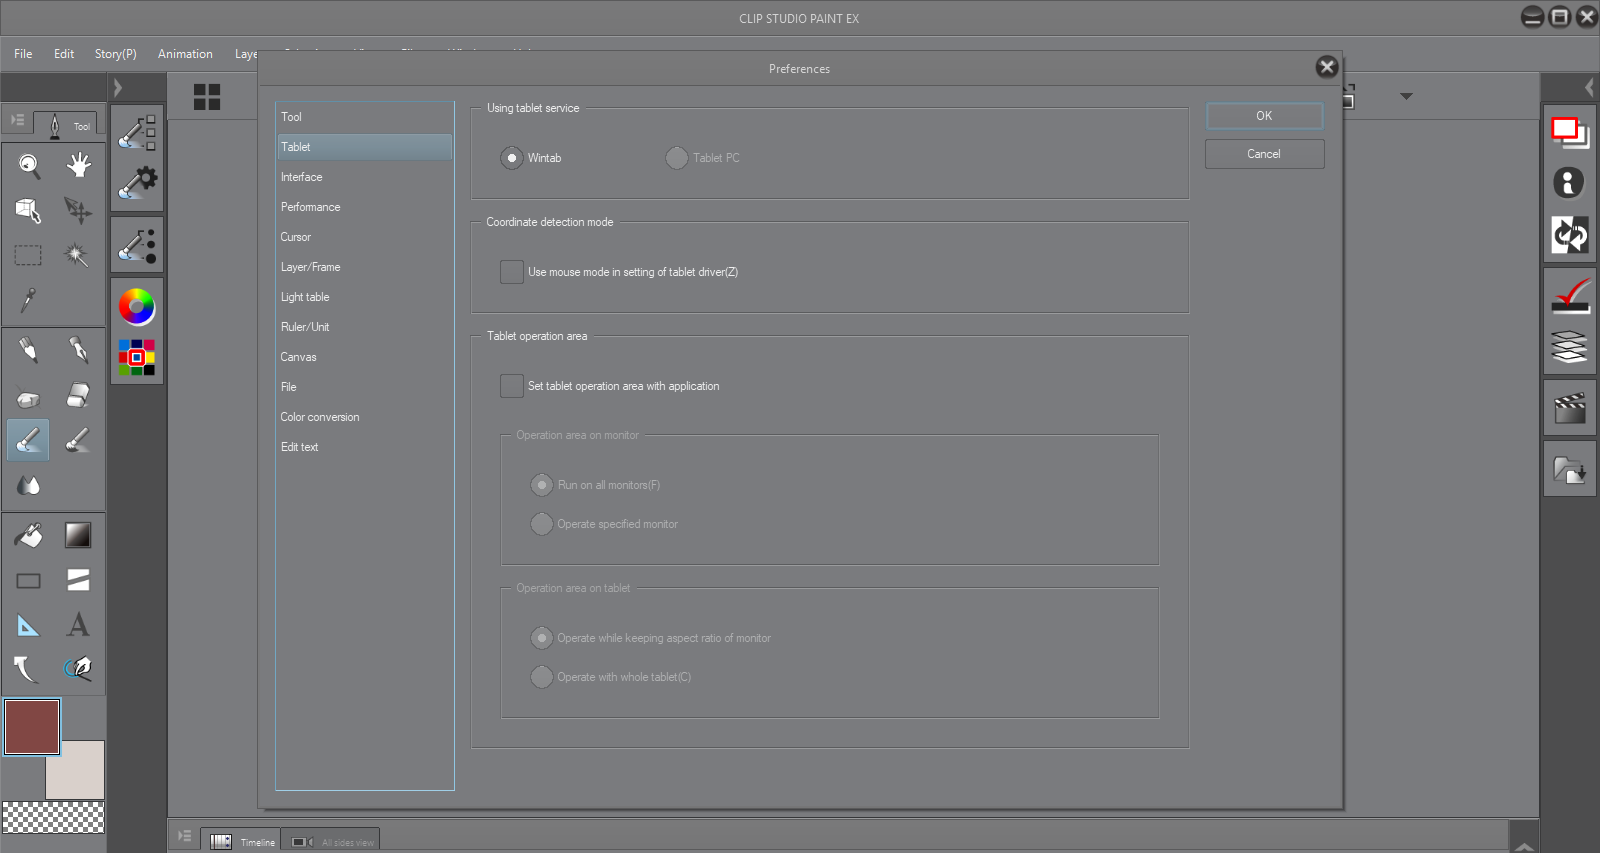The height and width of the screenshot is (853, 1600).
Task: Expand the left palette dock chevron
Action: pyautogui.click(x=118, y=88)
